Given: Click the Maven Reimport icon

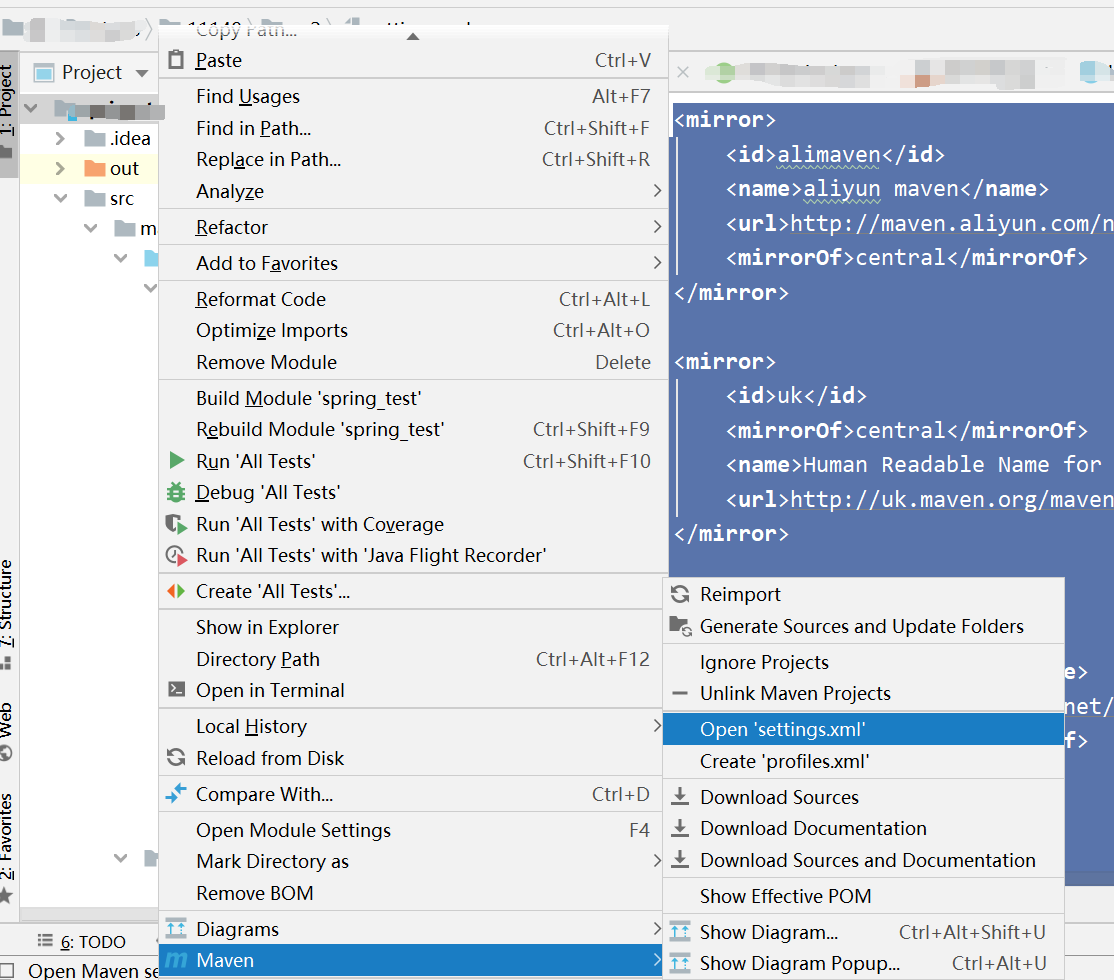Looking at the screenshot, I should click(x=680, y=594).
